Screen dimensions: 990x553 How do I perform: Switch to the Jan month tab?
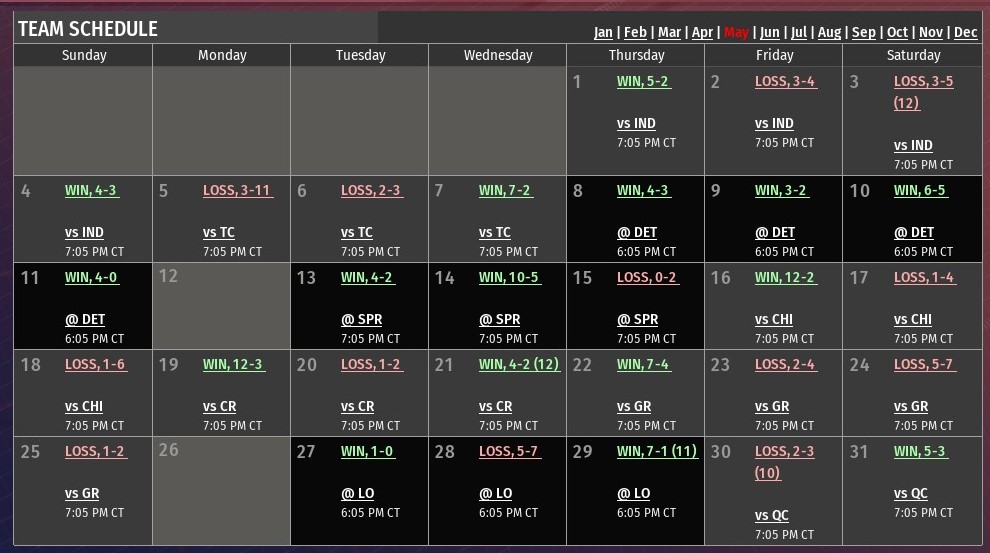[x=603, y=32]
